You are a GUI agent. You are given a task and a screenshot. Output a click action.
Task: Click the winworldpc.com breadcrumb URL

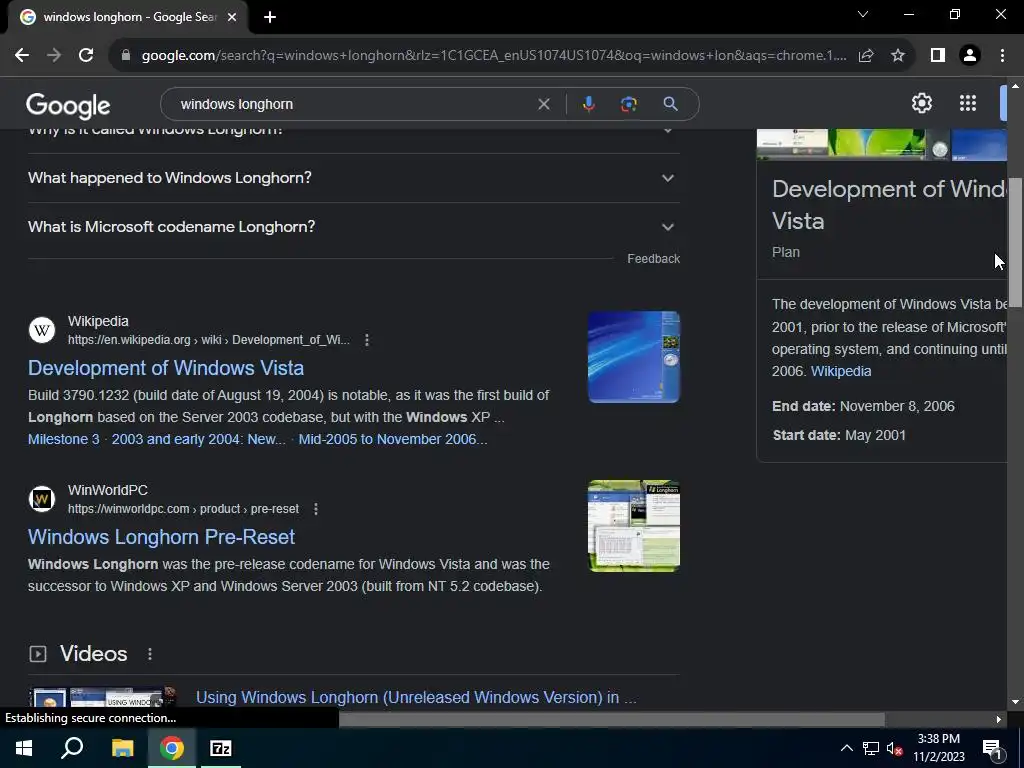184,509
